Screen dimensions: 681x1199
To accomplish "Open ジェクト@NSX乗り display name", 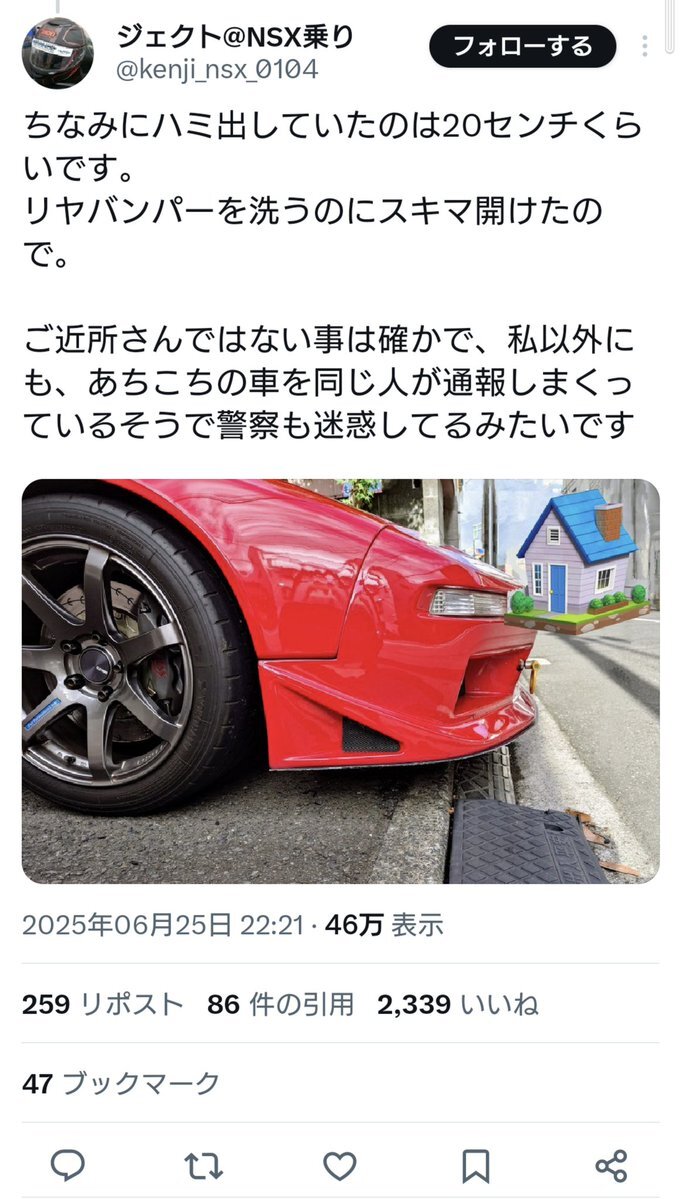I will click(x=235, y=36).
